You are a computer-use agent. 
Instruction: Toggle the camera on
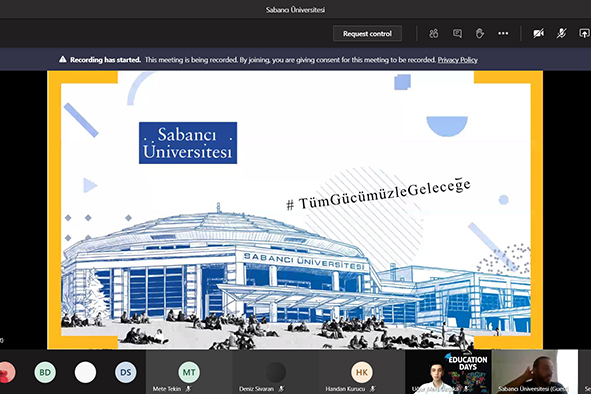pos(538,34)
